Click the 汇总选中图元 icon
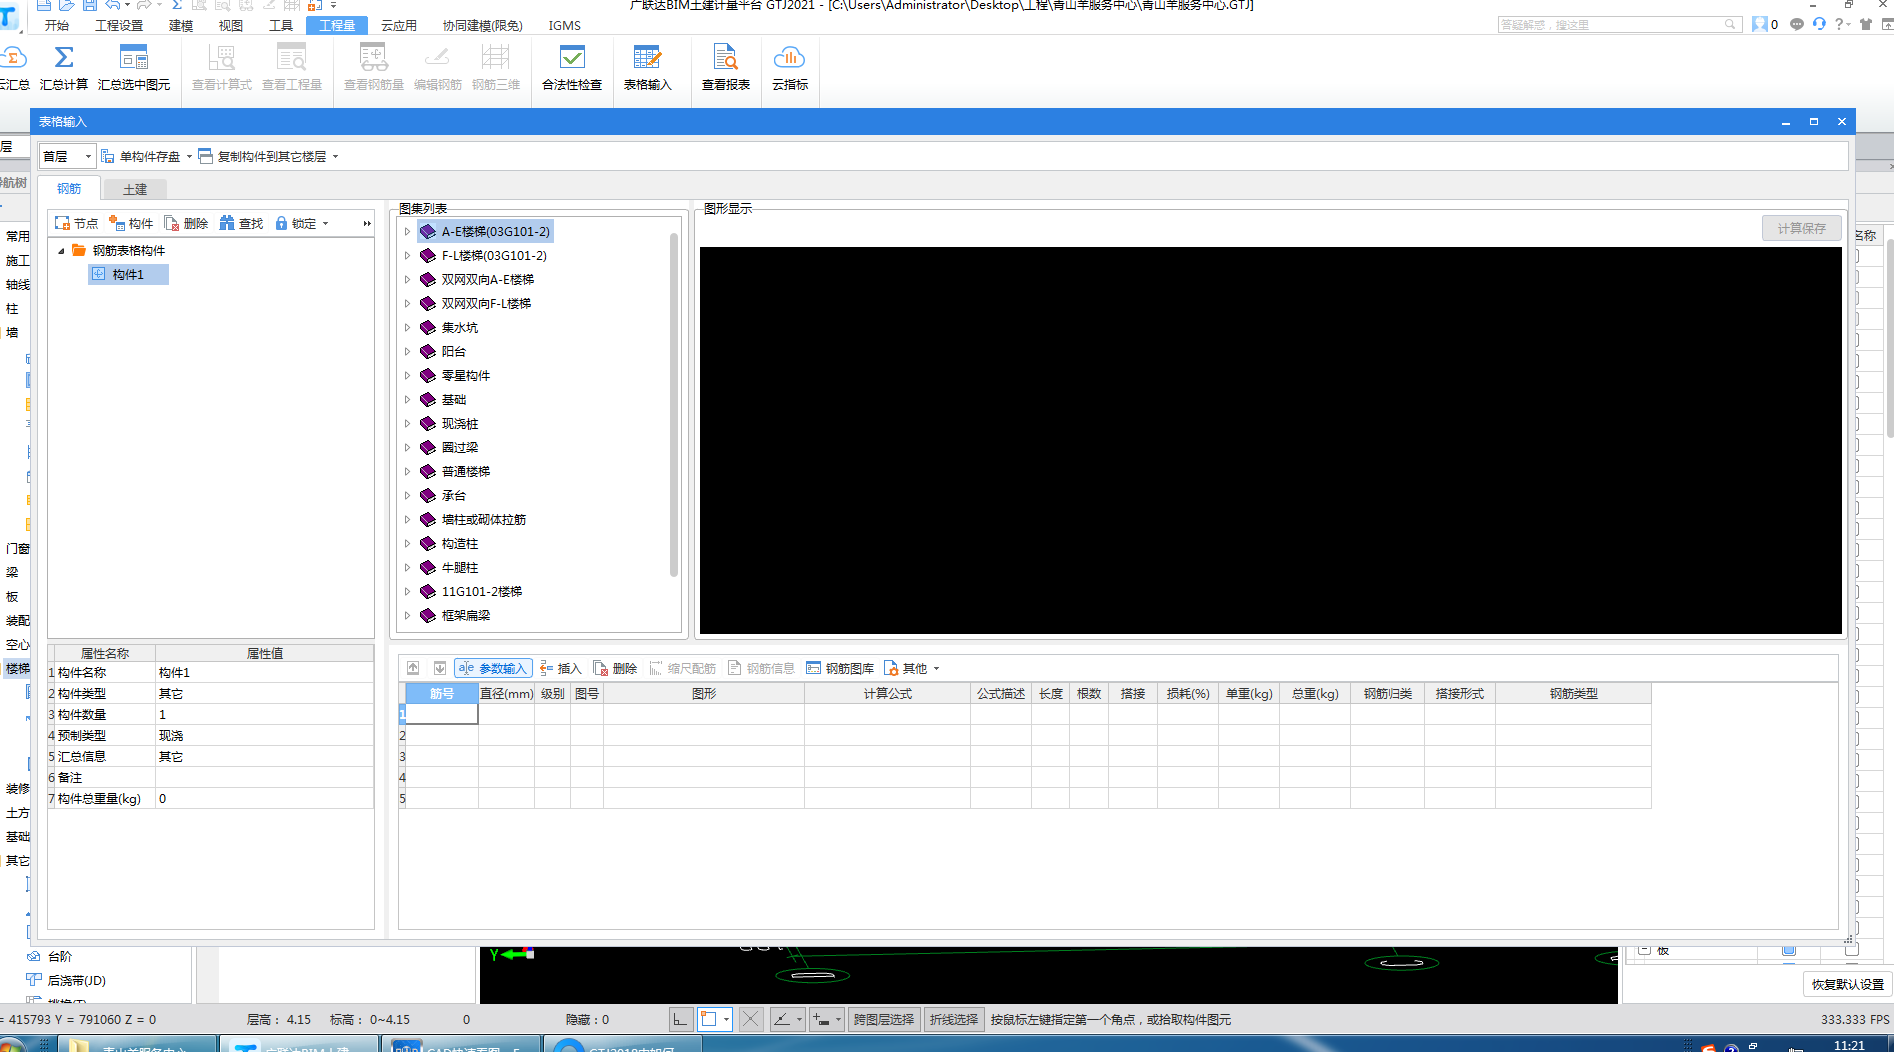1894x1052 pixels. pos(133,57)
